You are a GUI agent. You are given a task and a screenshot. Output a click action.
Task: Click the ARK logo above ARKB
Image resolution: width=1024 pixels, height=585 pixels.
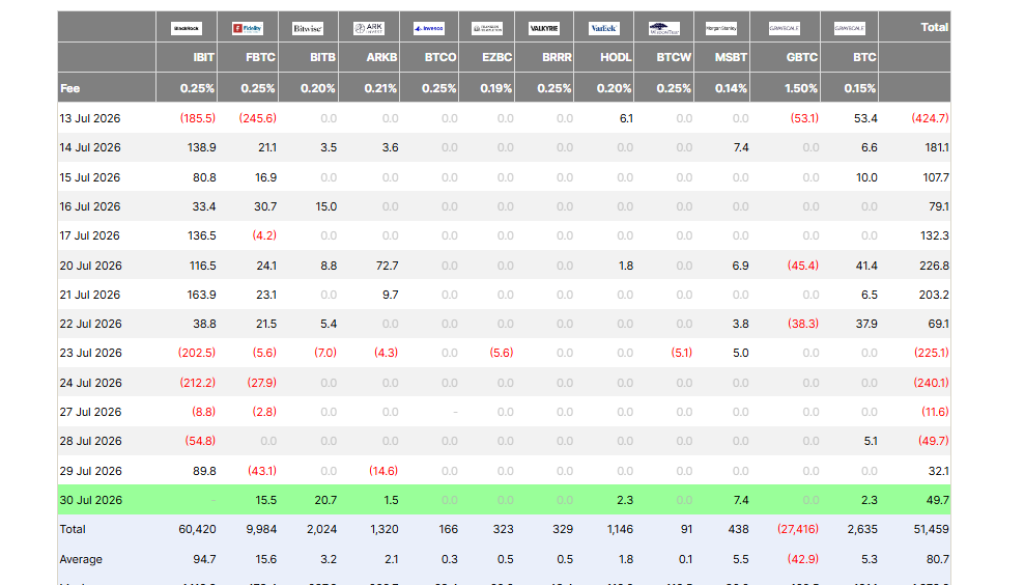click(x=369, y=29)
